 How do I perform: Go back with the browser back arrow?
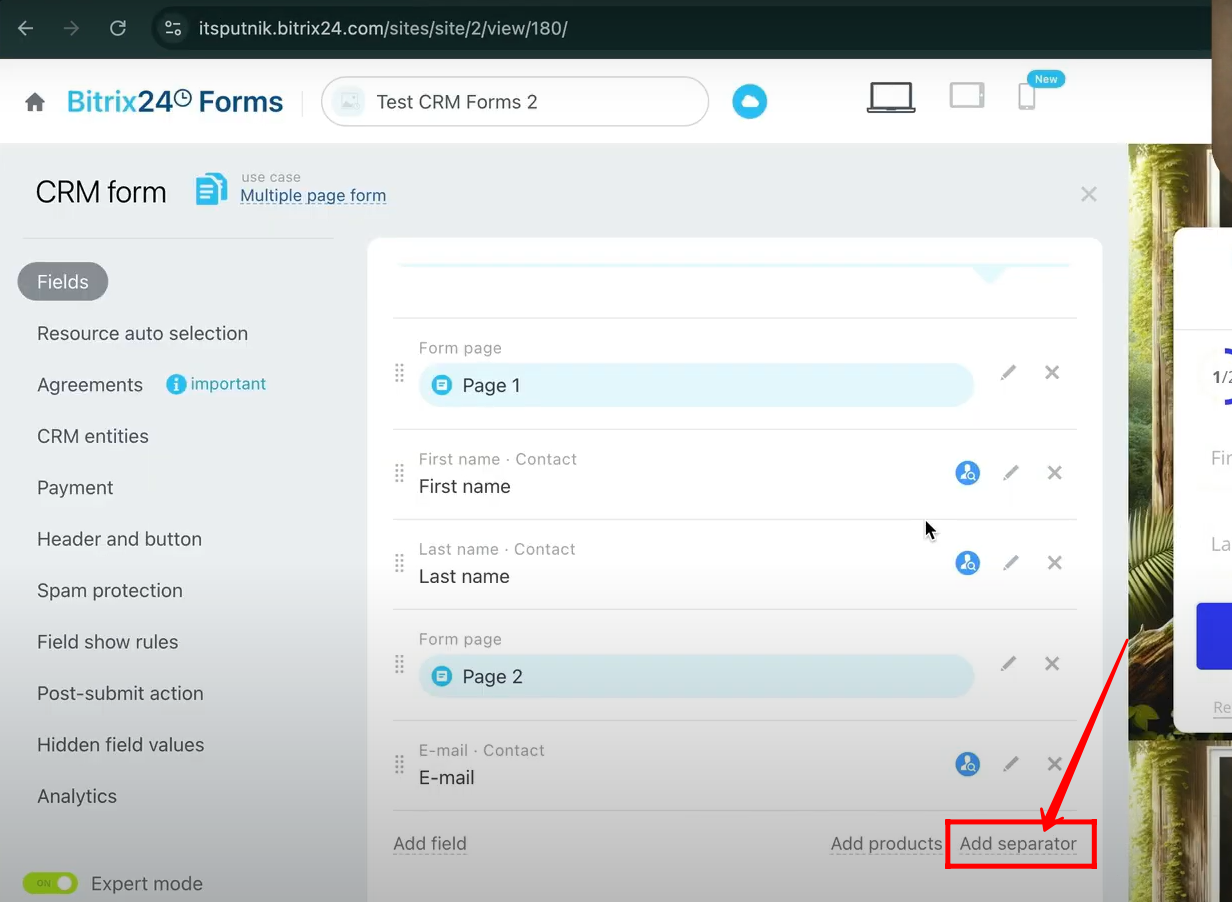[26, 28]
